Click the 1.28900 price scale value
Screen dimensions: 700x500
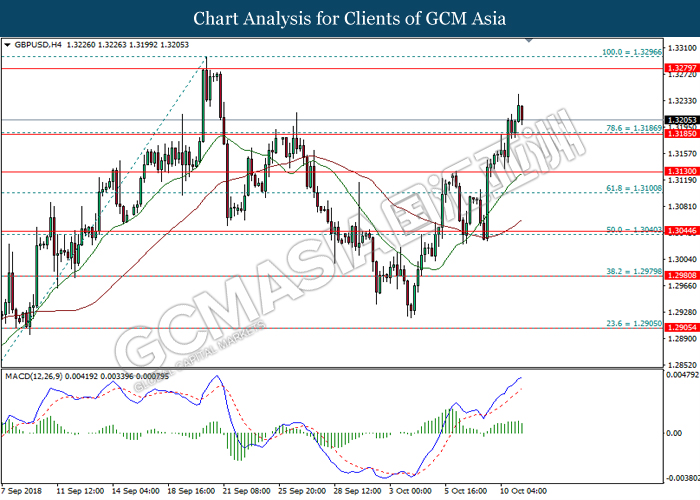pyautogui.click(x=682, y=339)
